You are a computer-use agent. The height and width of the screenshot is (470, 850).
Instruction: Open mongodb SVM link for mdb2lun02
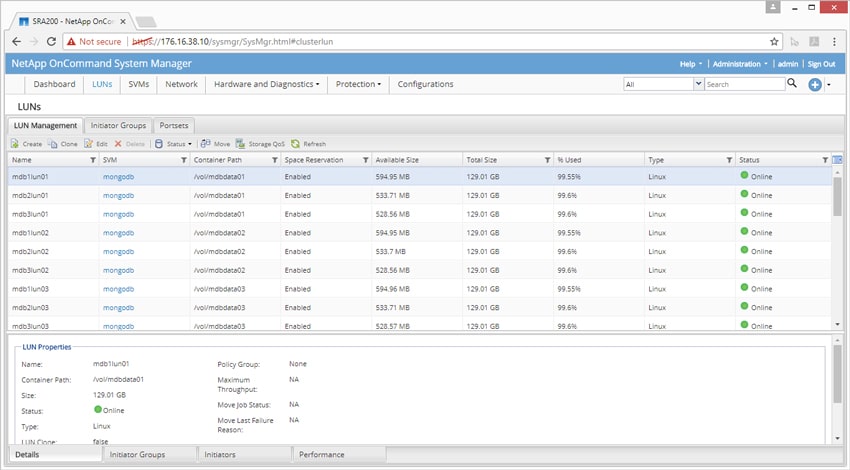pos(118,252)
